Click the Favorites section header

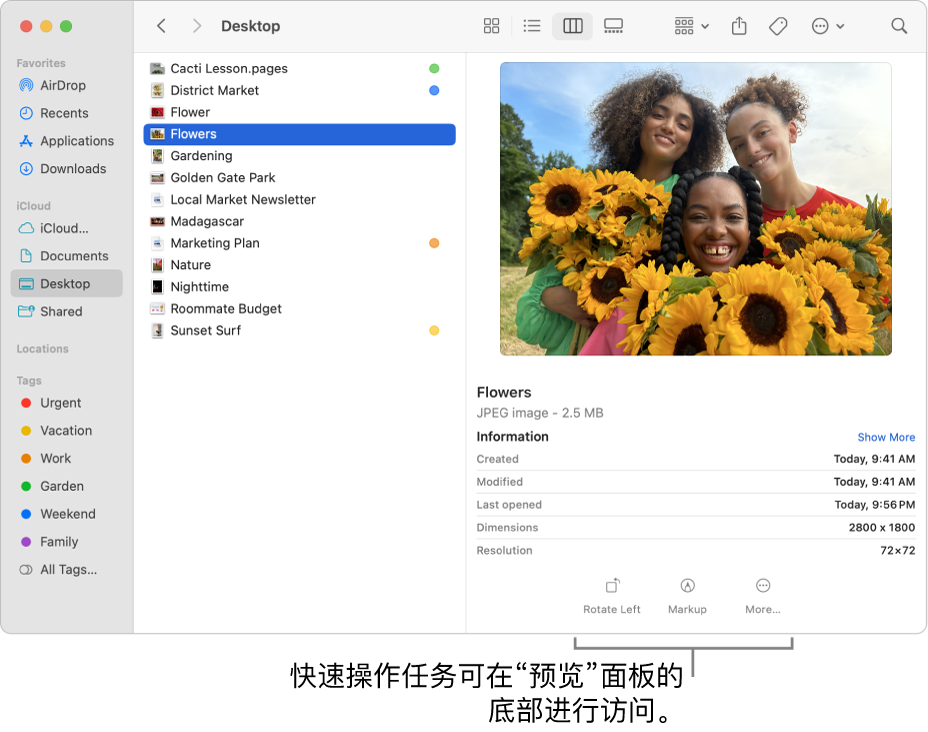click(x=41, y=63)
